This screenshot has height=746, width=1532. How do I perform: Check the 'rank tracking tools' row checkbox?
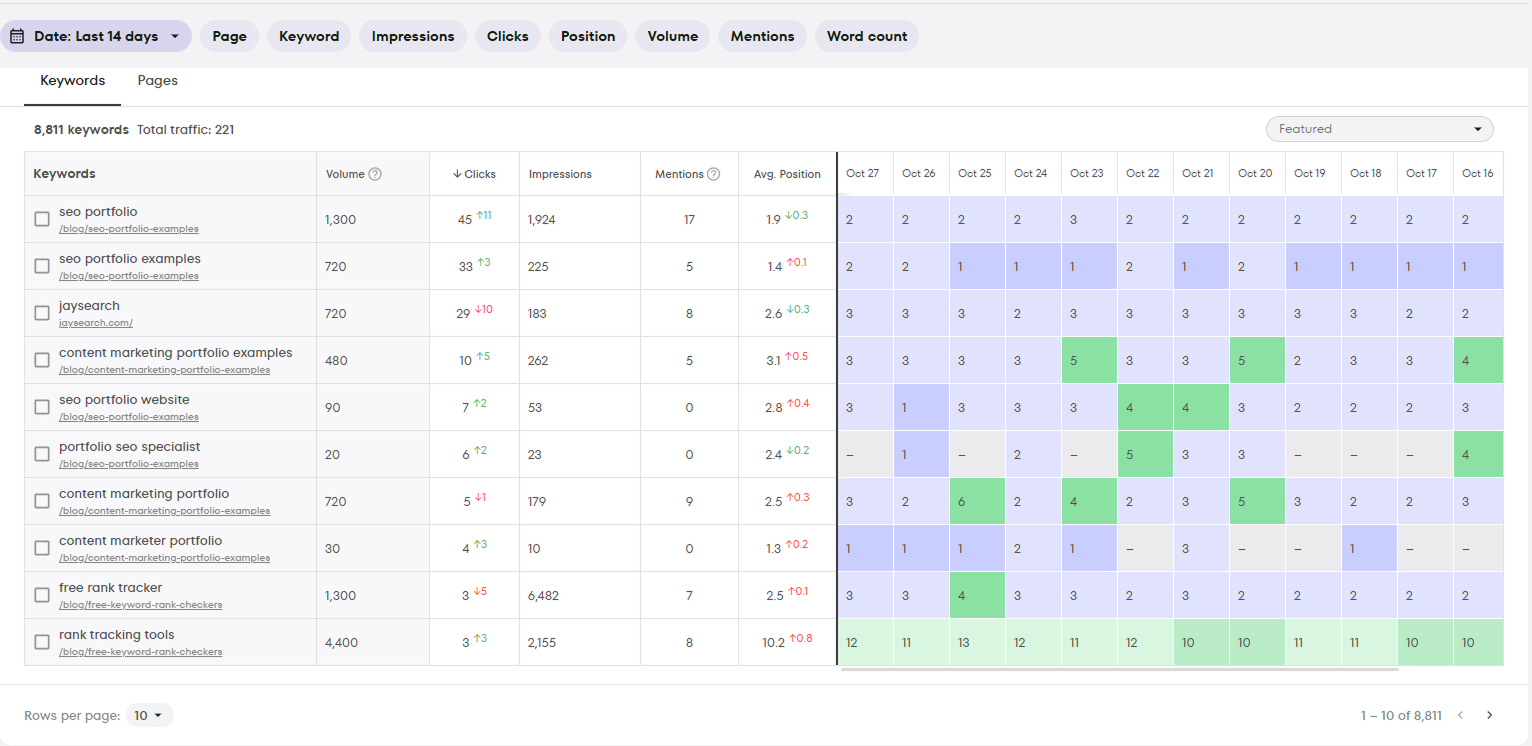click(x=41, y=641)
